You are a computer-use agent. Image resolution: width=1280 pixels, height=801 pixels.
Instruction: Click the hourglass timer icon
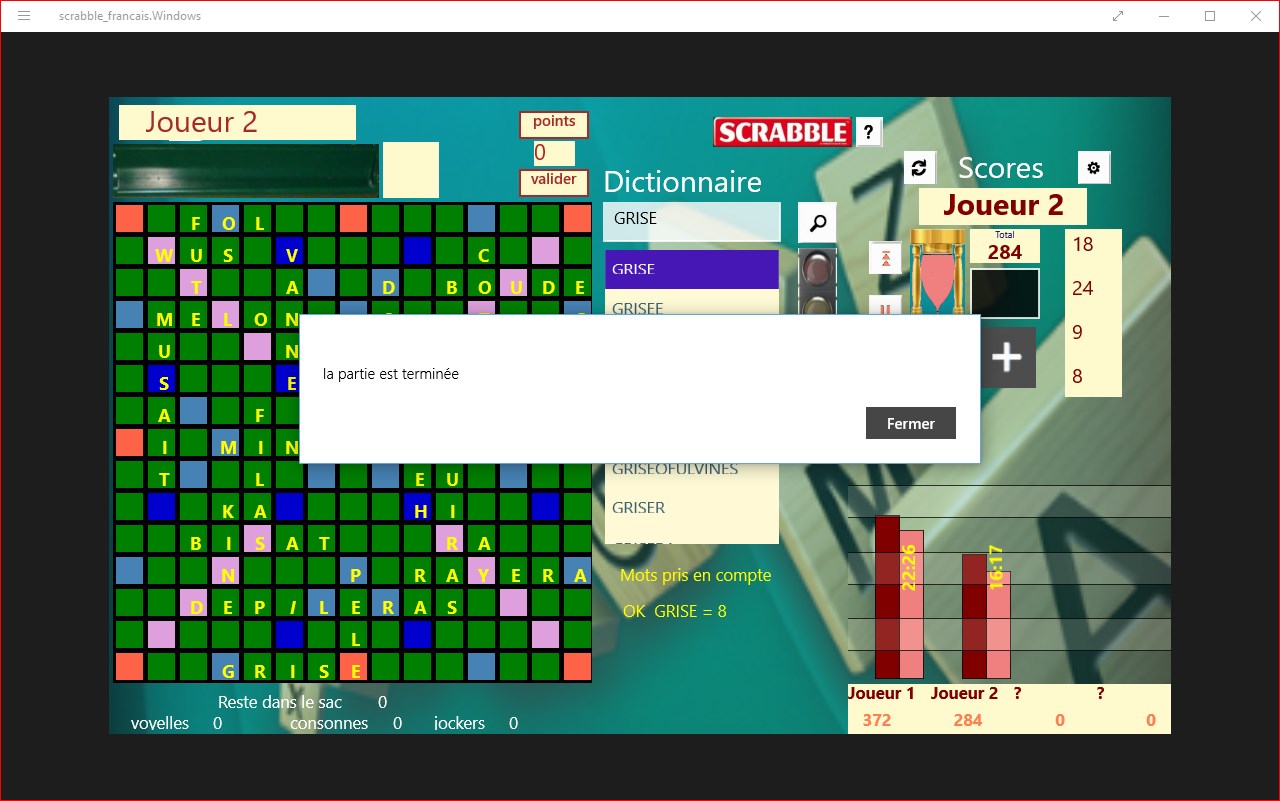click(x=937, y=272)
